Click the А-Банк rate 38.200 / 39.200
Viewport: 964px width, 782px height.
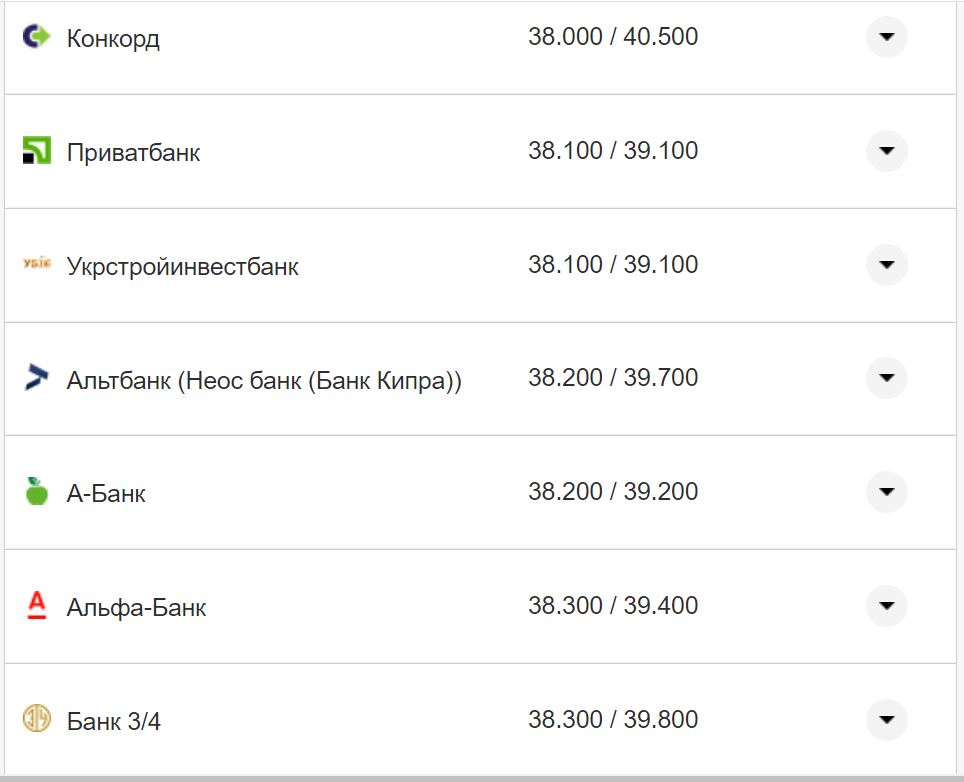[613, 492]
